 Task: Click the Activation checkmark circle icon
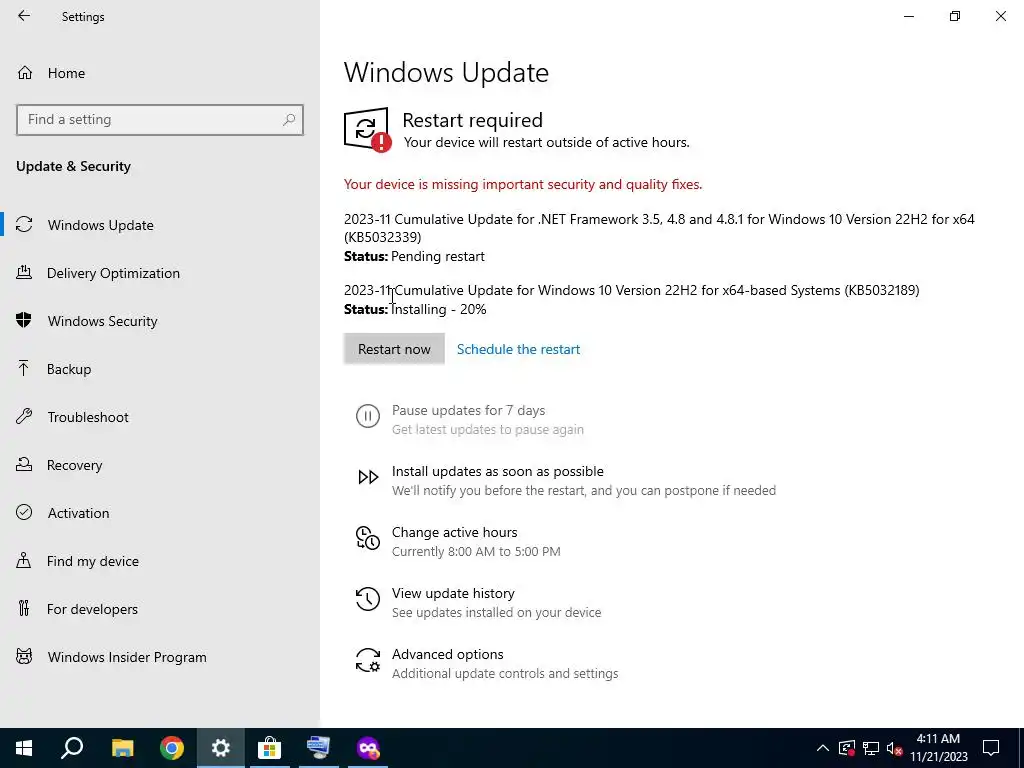pyautogui.click(x=24, y=513)
